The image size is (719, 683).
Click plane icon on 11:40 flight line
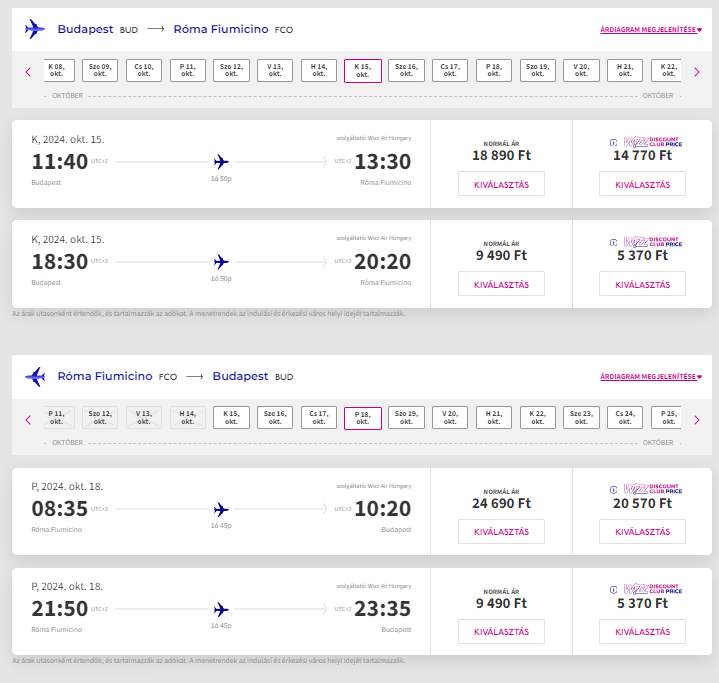click(x=221, y=162)
